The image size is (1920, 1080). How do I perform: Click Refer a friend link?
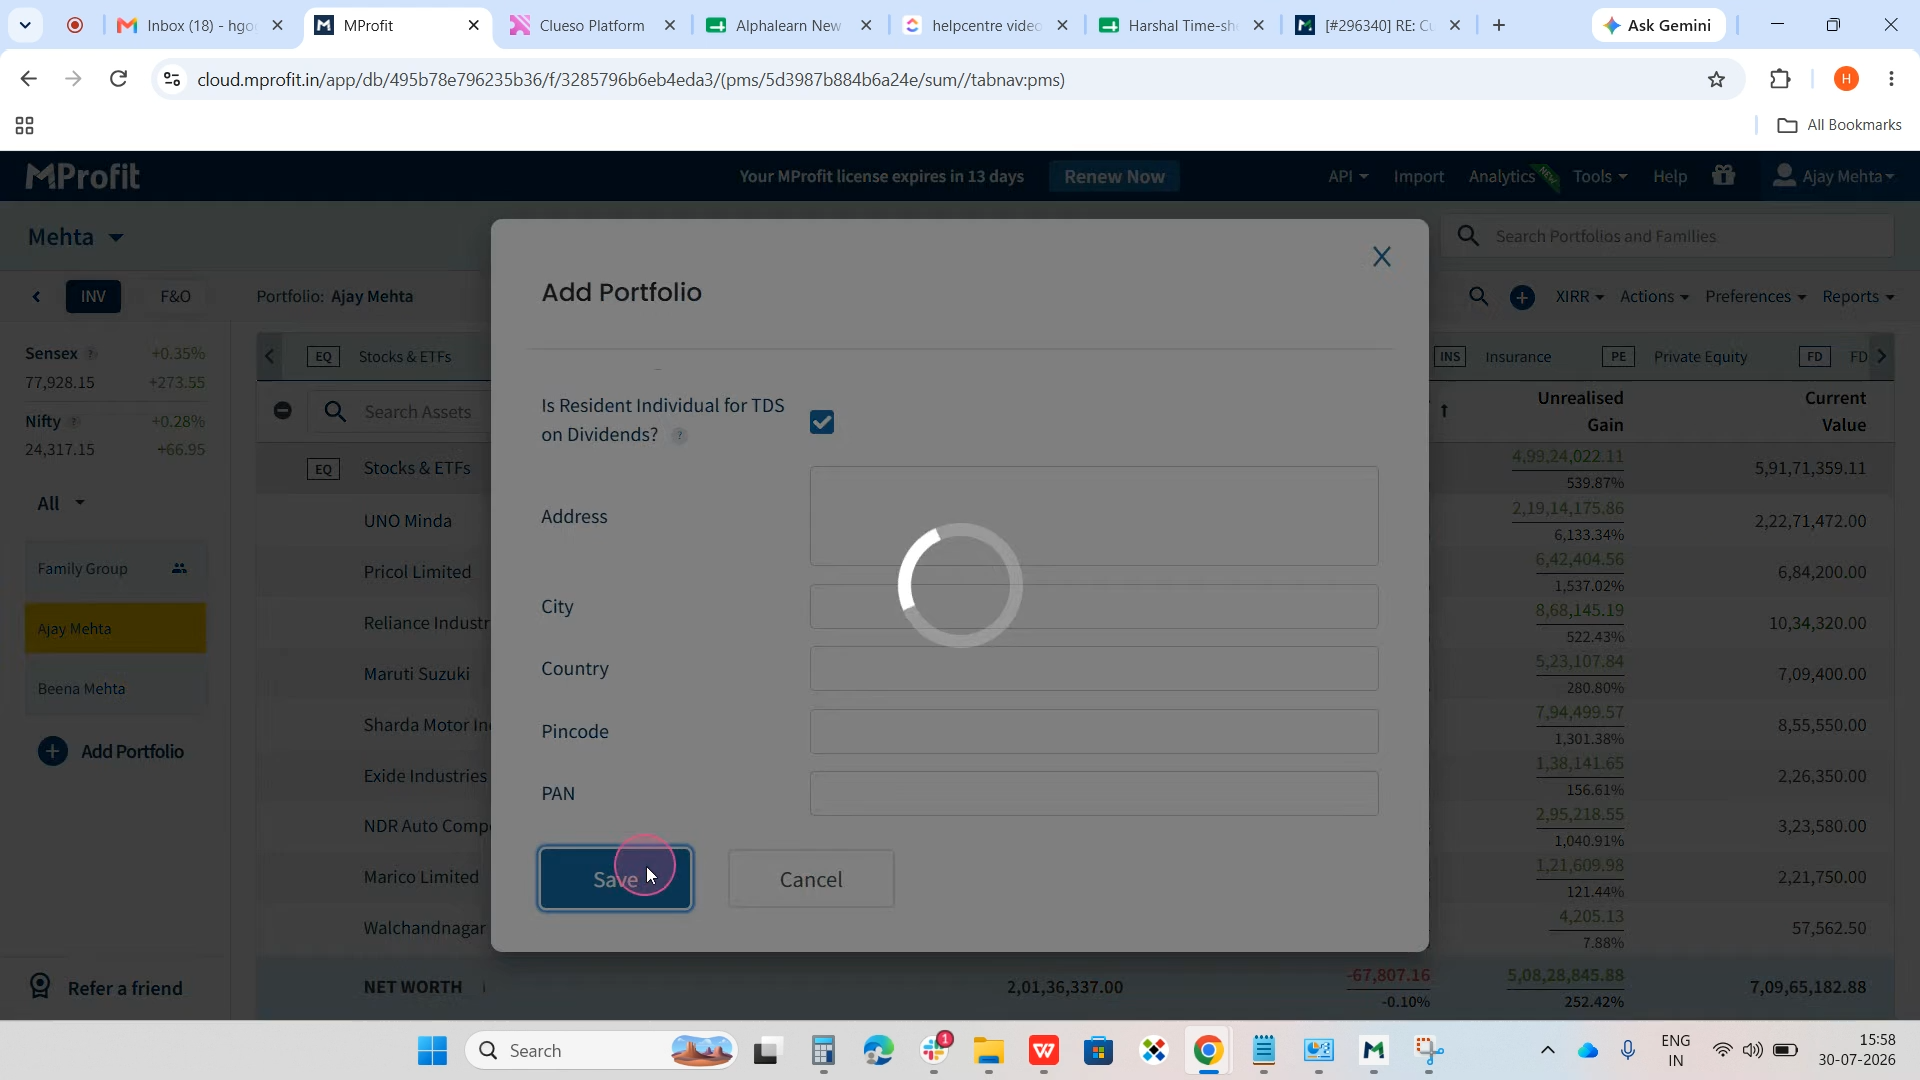106,988
